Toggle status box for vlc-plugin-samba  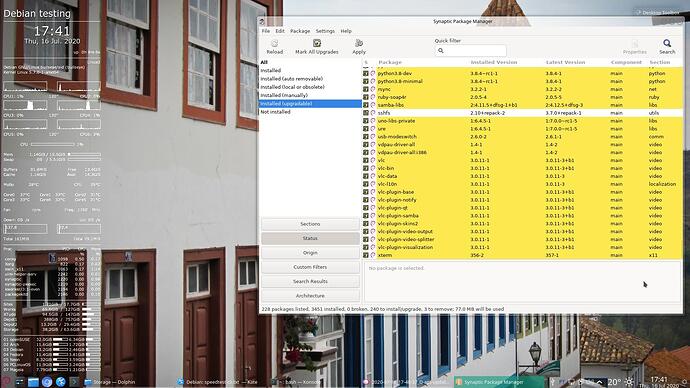[x=366, y=216]
